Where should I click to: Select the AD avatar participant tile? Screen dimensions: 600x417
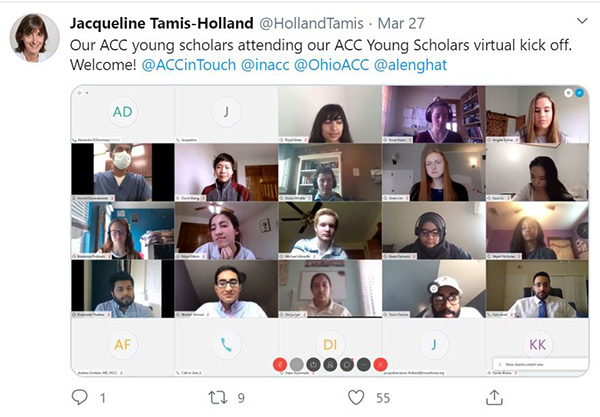(122, 114)
